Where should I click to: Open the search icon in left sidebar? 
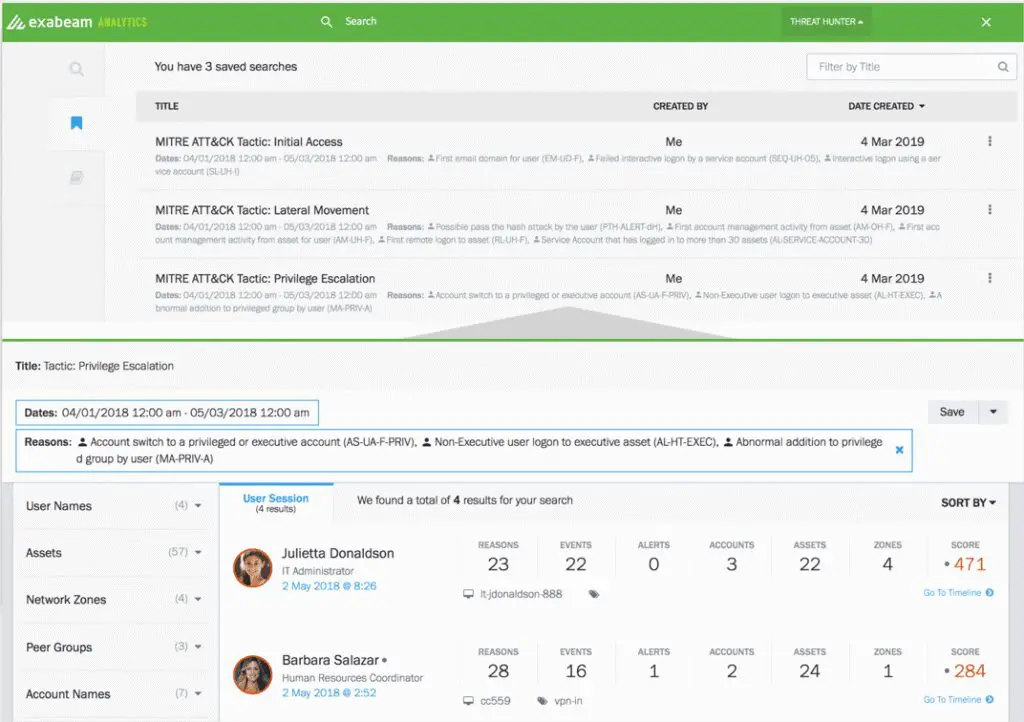pos(76,69)
